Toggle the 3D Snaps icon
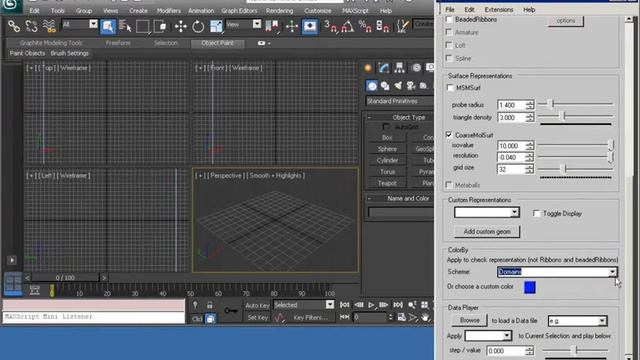The width and height of the screenshot is (640, 360). click(330, 27)
